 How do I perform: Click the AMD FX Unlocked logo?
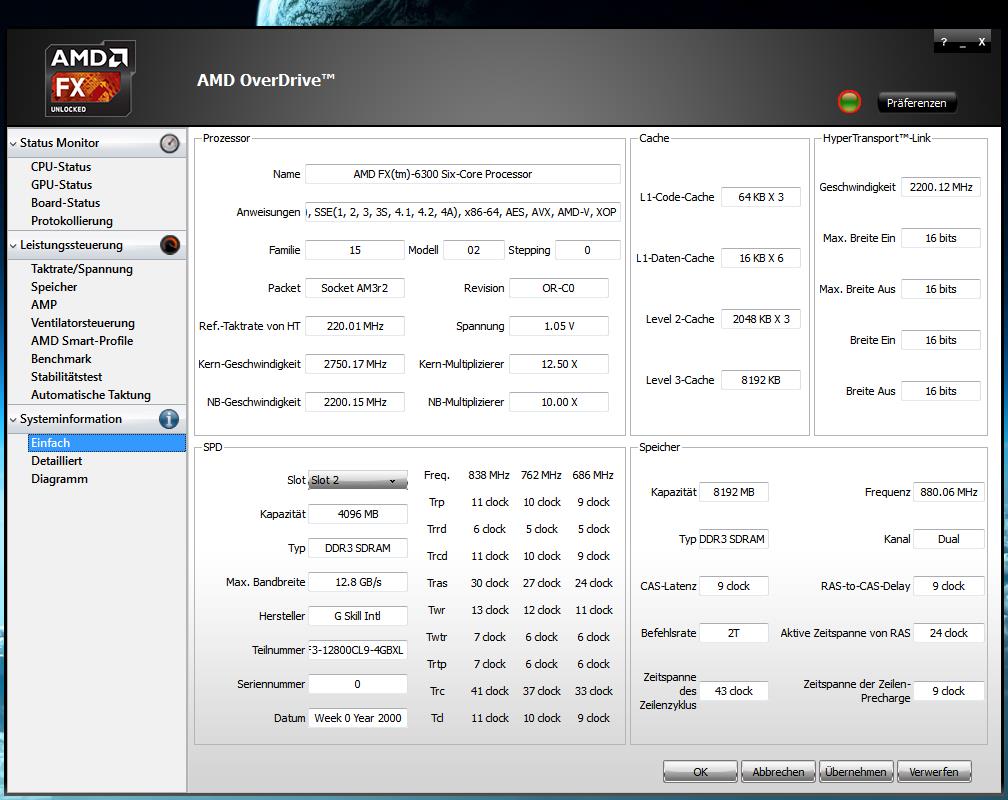(x=89, y=79)
